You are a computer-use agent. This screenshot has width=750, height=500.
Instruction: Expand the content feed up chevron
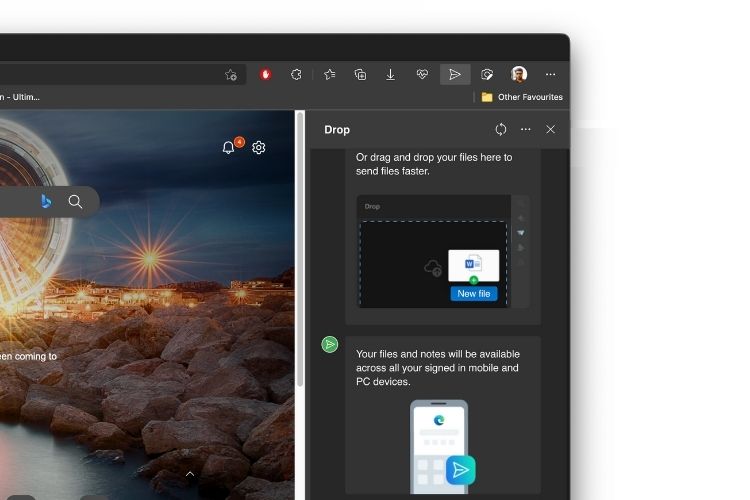coord(190,474)
